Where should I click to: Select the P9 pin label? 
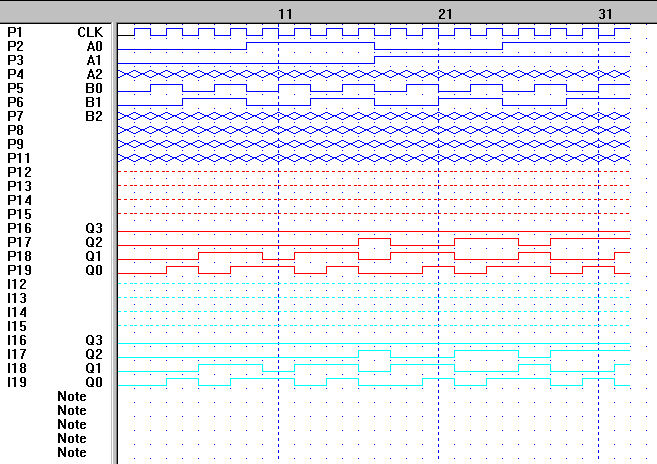coord(16,144)
